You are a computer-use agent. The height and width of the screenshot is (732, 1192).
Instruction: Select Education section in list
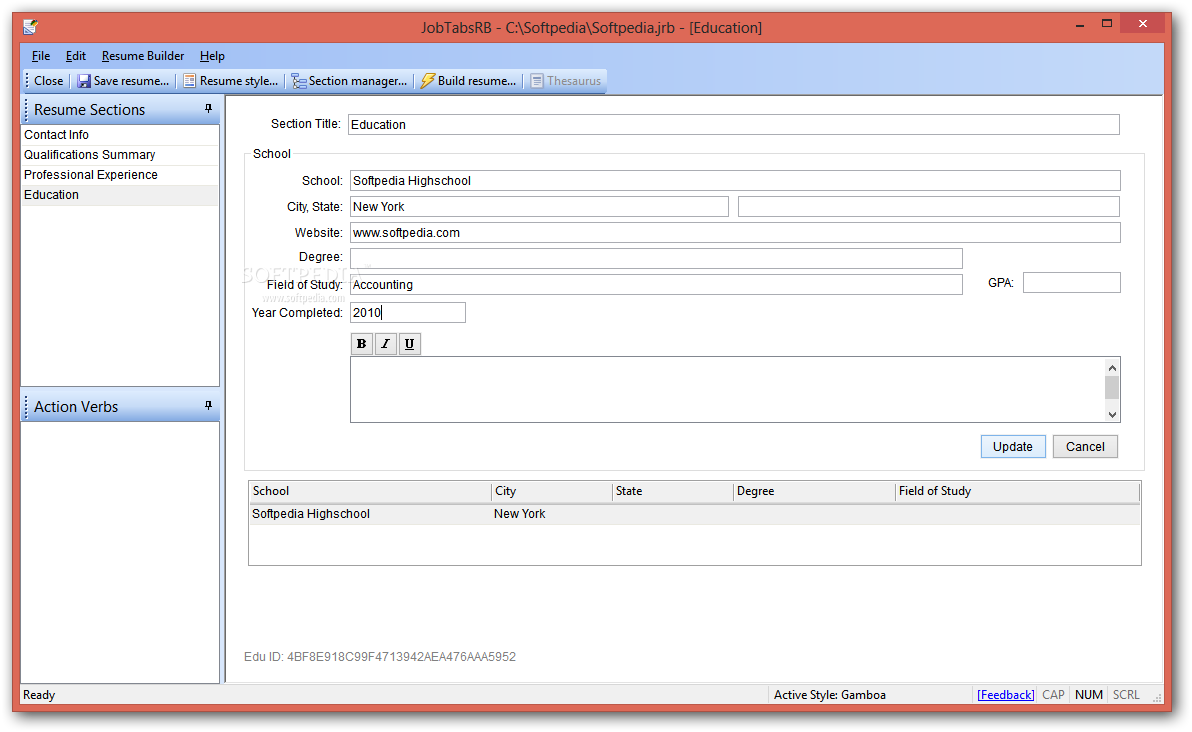point(119,195)
